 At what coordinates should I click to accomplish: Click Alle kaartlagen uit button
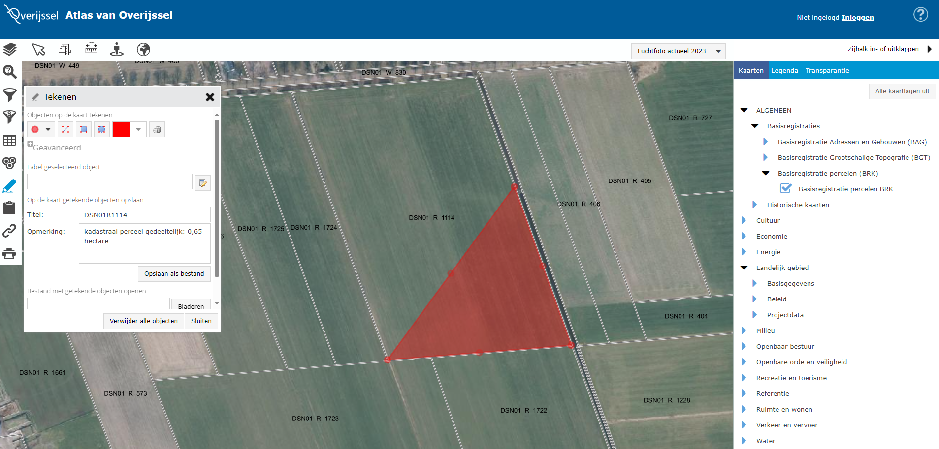pyautogui.click(x=902, y=92)
